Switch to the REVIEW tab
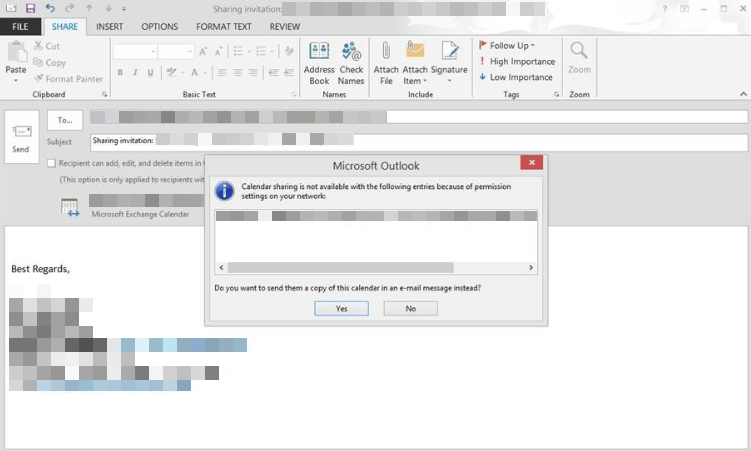This screenshot has width=751, height=451. click(284, 27)
